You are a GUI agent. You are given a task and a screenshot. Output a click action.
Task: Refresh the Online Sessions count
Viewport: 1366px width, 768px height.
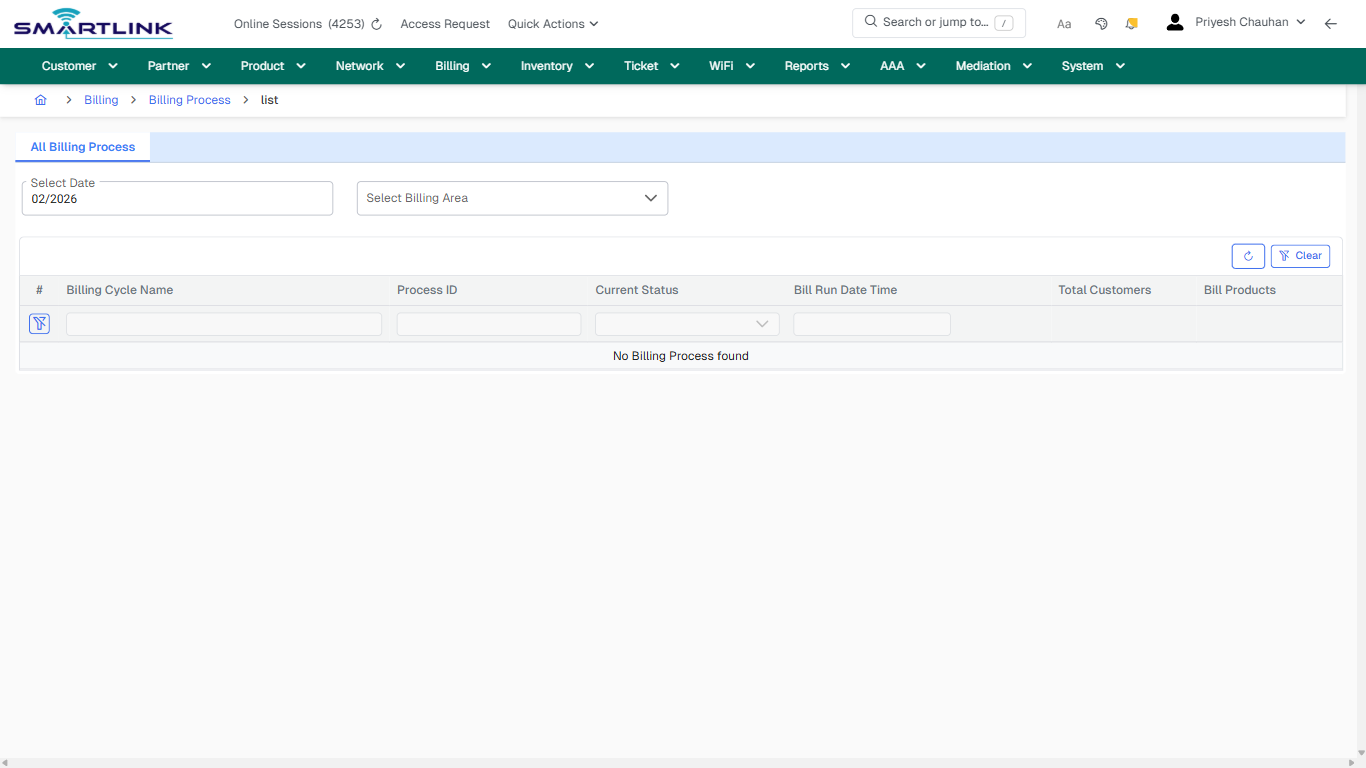point(376,23)
